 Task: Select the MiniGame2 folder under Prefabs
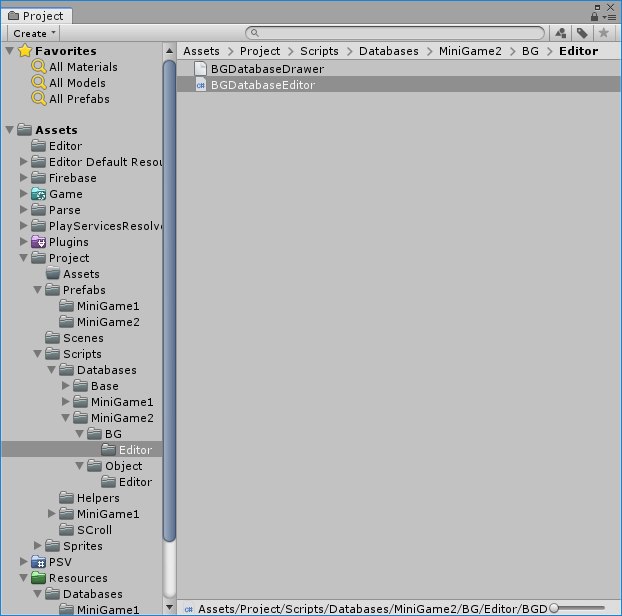click(x=100, y=322)
